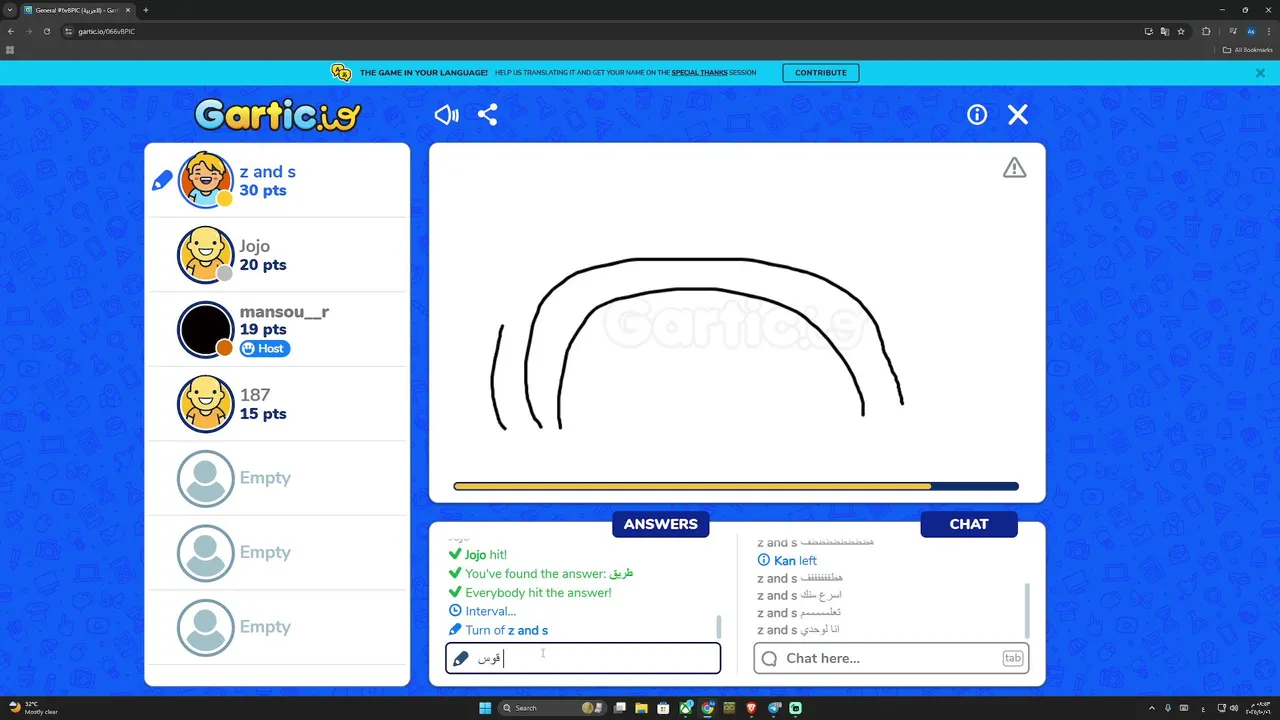Open the share room icon
The image size is (1280, 720).
point(488,115)
